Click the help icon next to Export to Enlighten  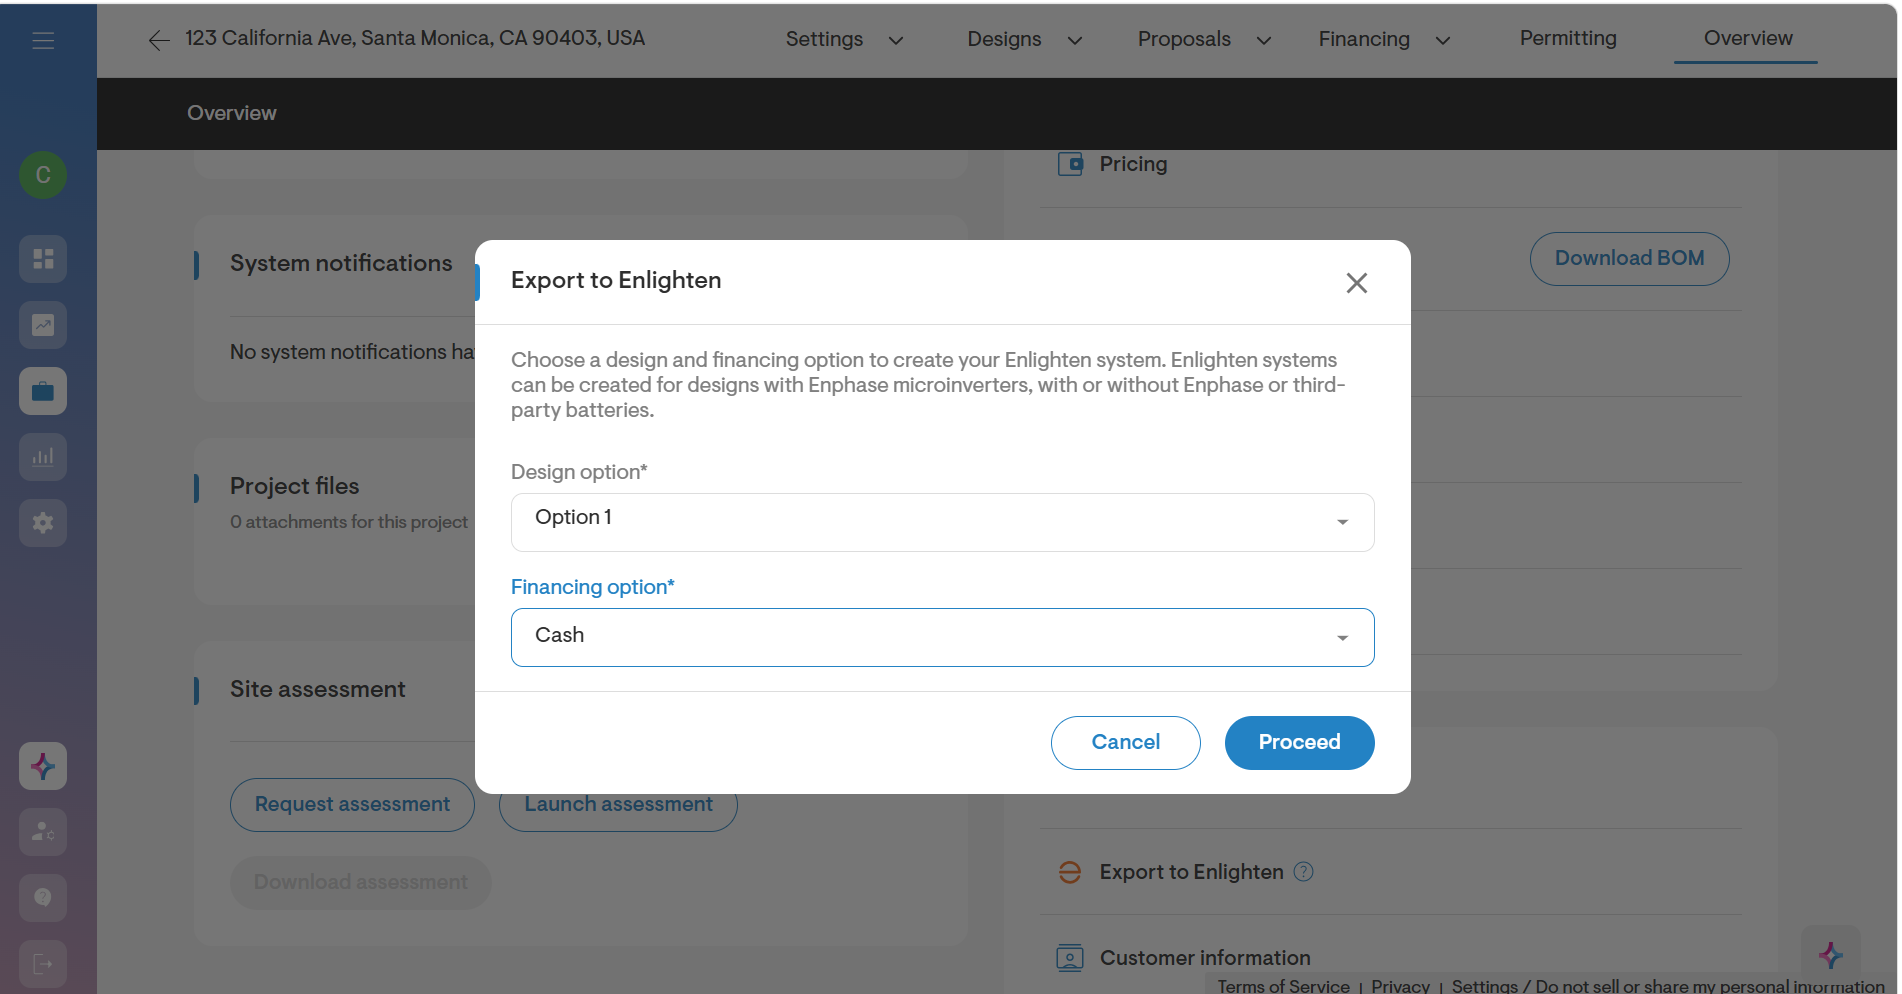pyautogui.click(x=1303, y=872)
